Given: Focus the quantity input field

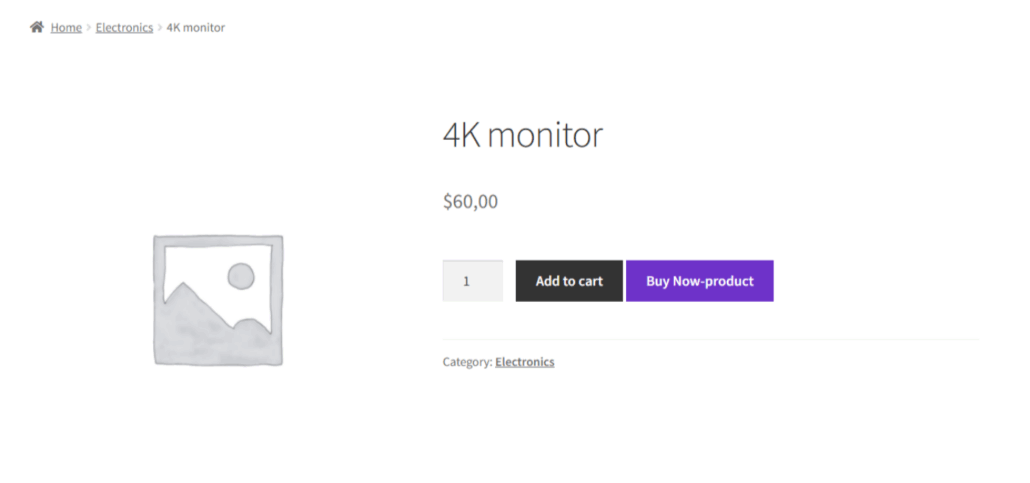Looking at the screenshot, I should click(472, 281).
